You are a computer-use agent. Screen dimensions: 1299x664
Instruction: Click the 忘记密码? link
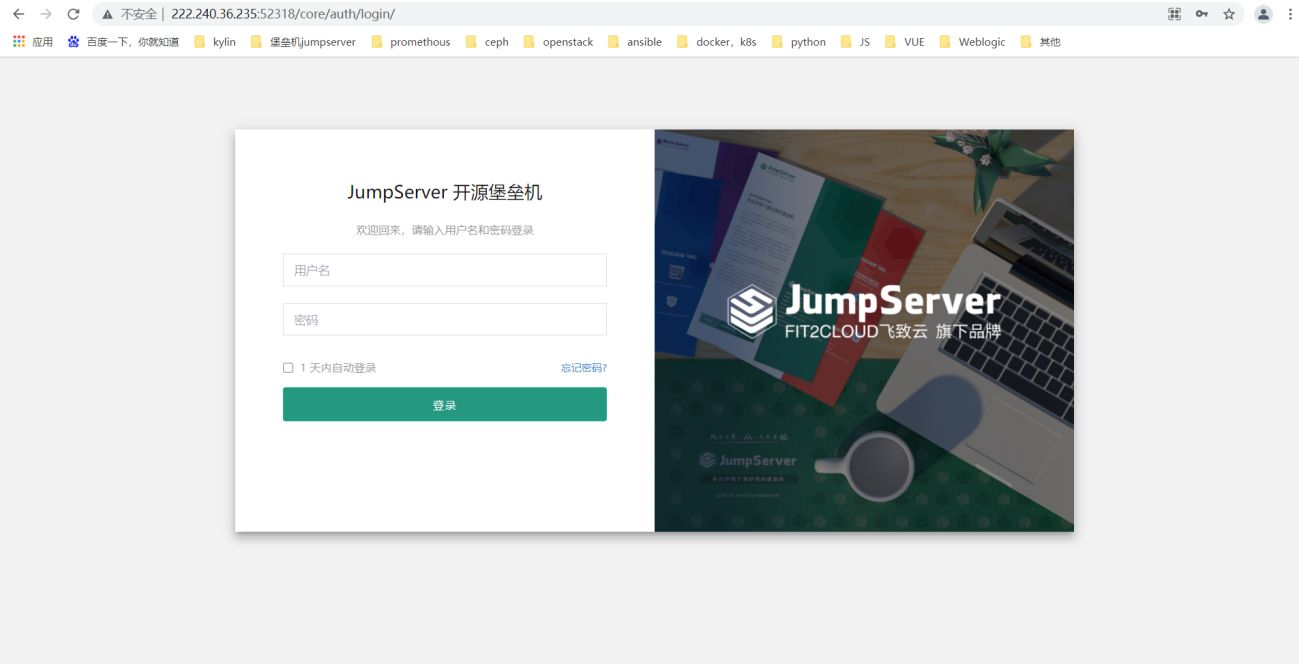click(x=584, y=368)
